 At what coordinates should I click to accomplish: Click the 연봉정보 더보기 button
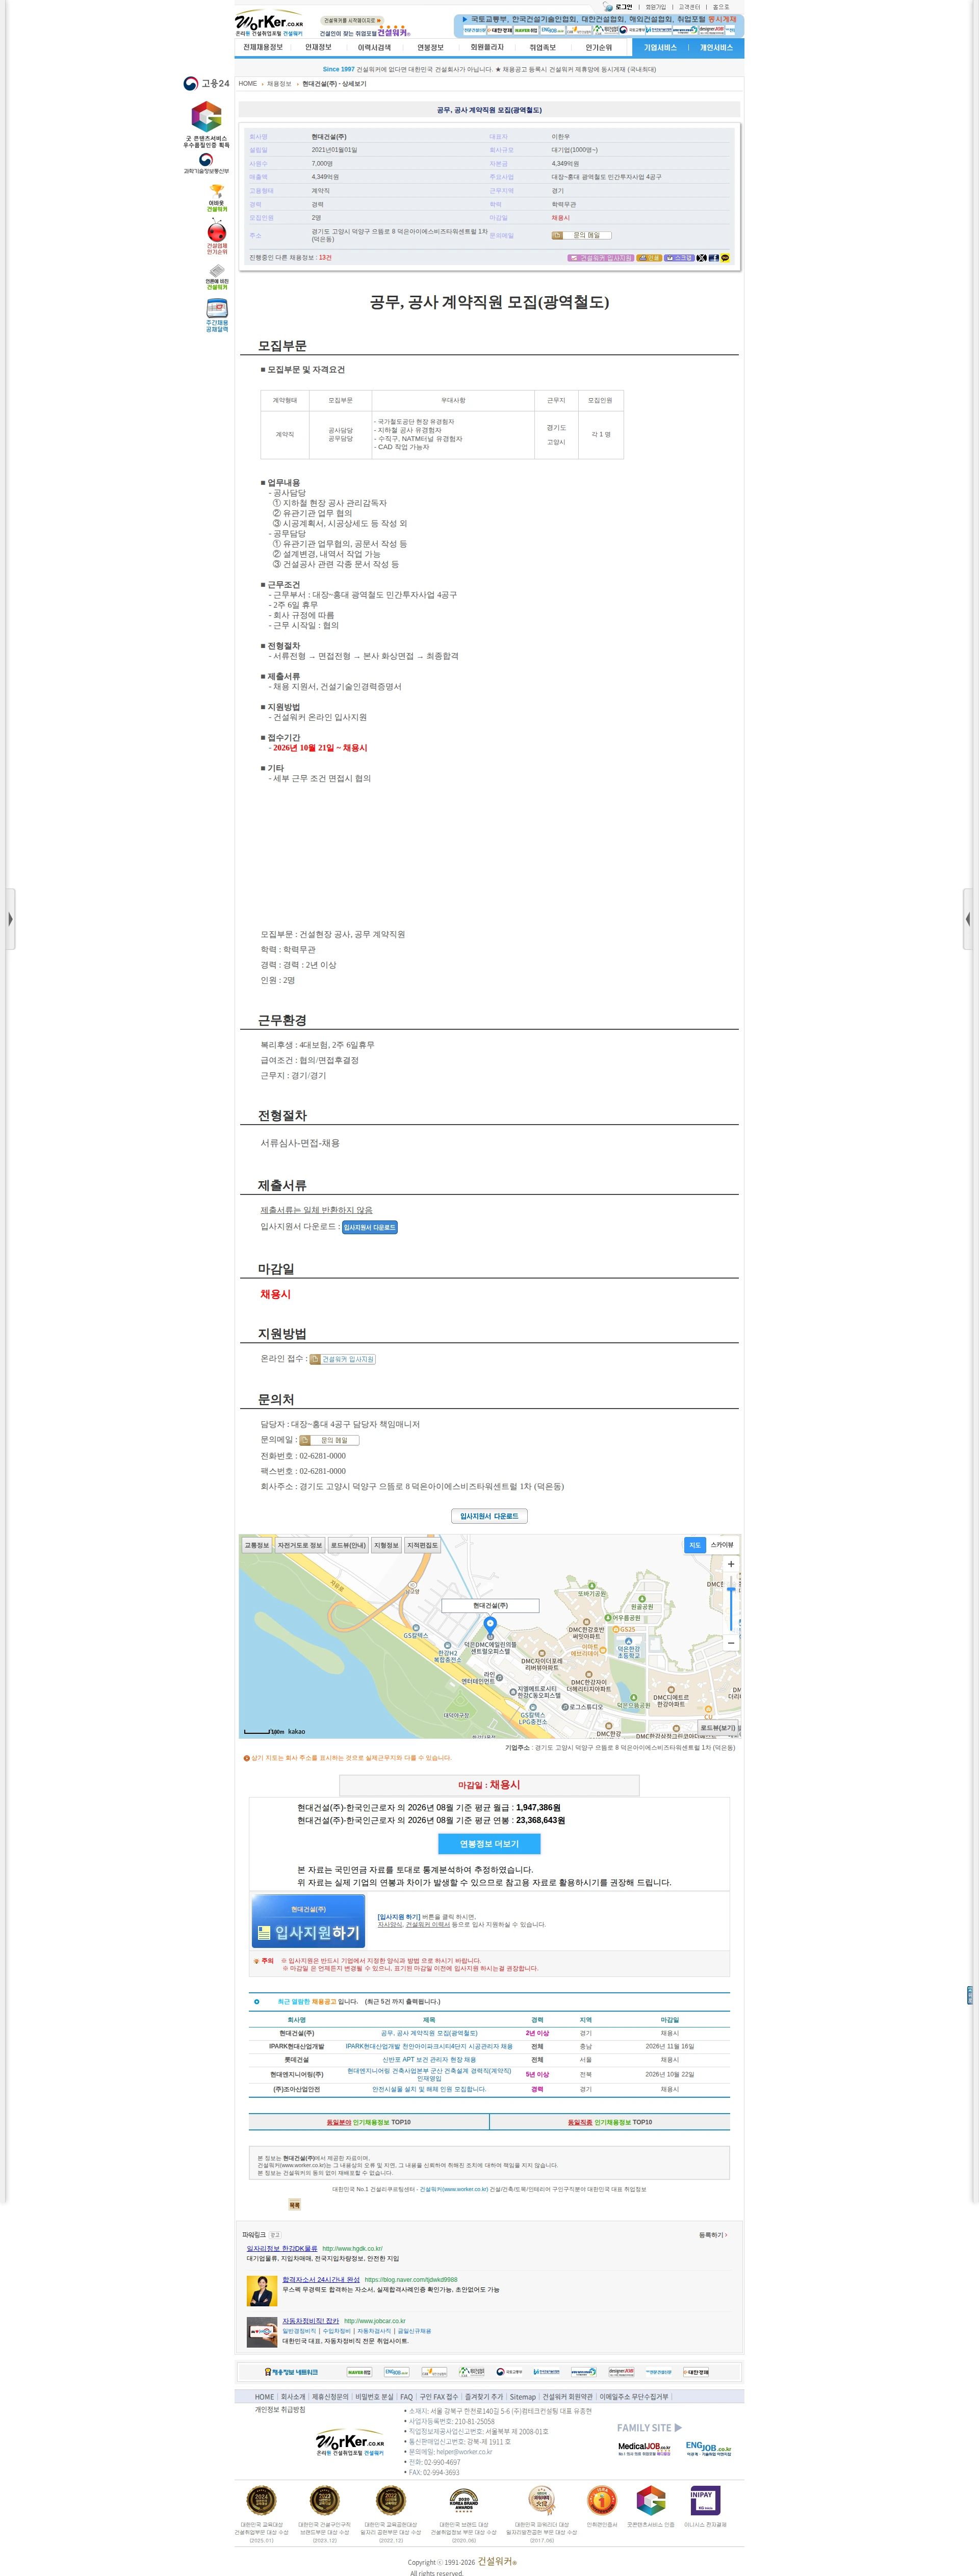[x=489, y=1843]
